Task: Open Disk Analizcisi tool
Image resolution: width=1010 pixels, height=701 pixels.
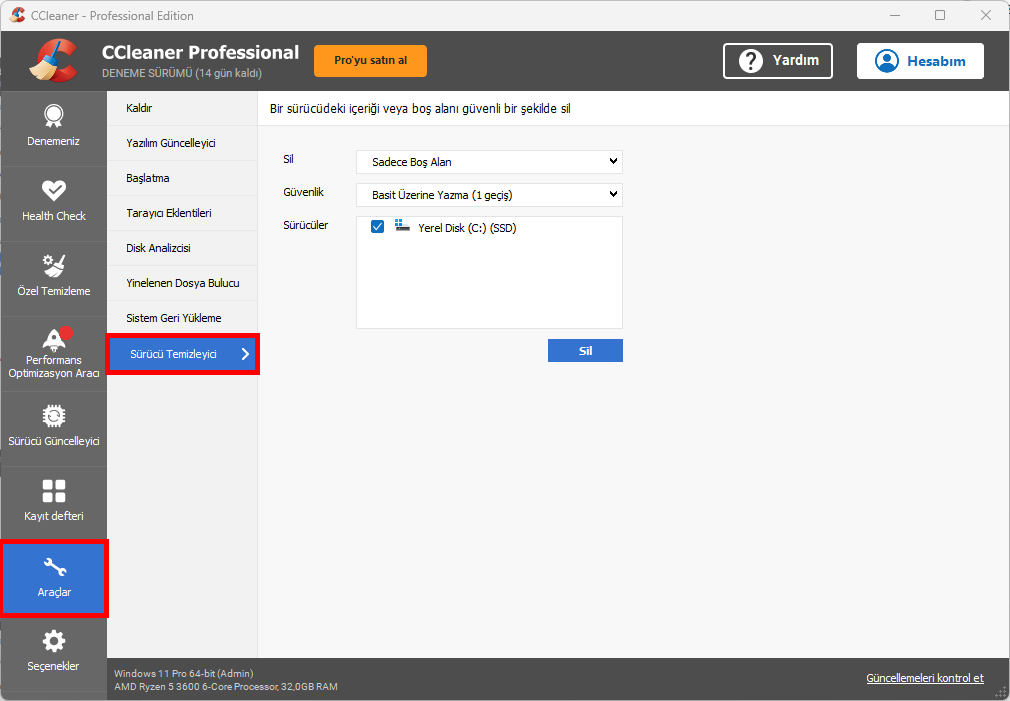Action: click(x=158, y=248)
